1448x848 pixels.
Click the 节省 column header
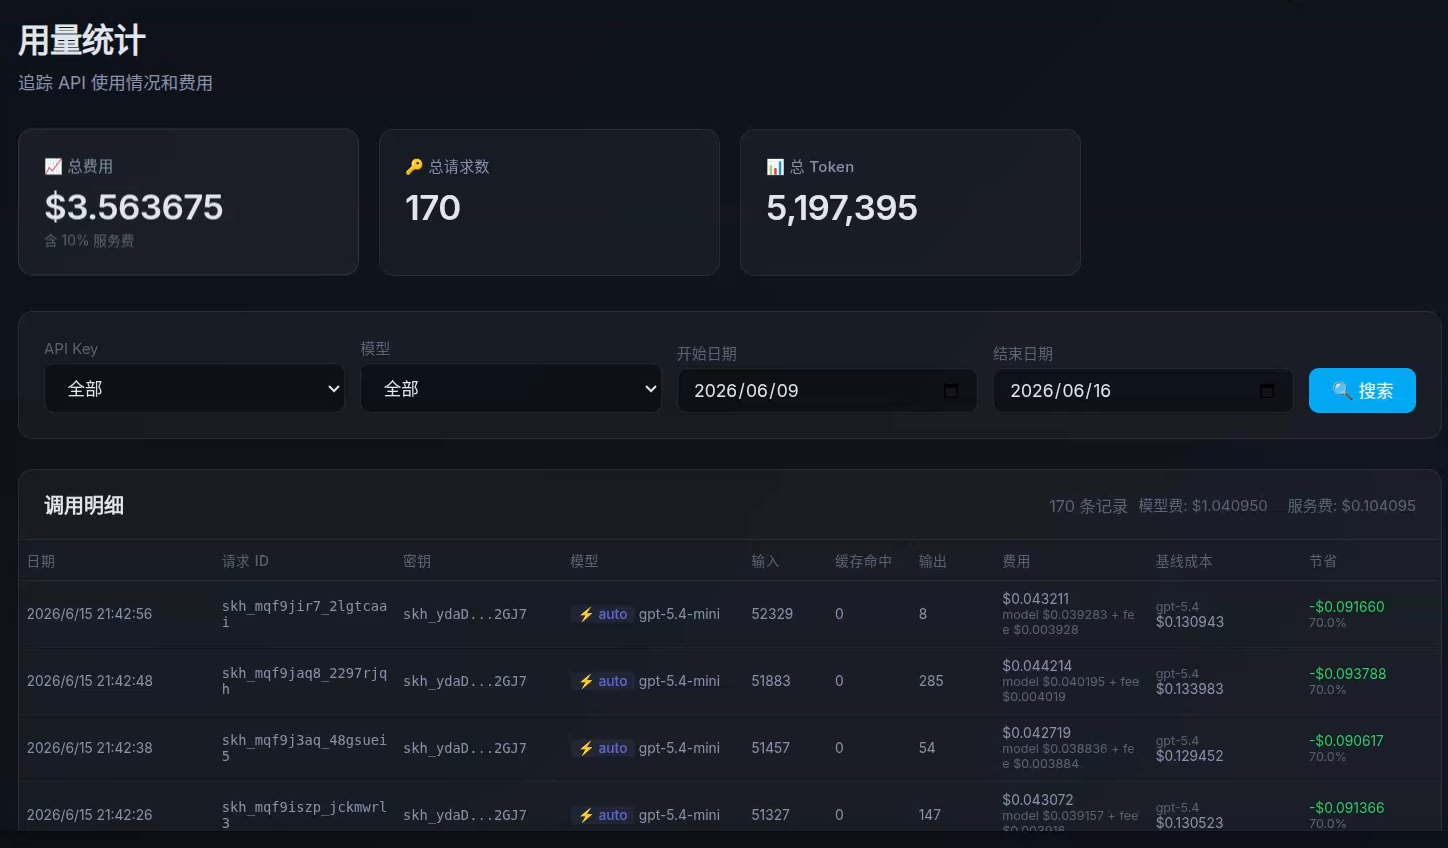1323,562
